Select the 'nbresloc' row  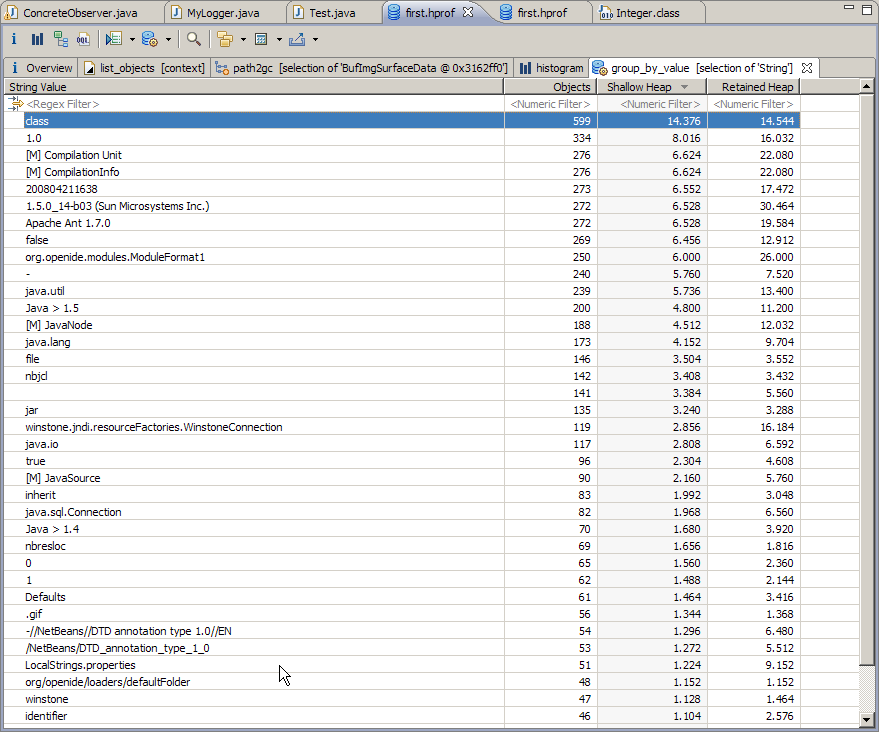pos(402,546)
